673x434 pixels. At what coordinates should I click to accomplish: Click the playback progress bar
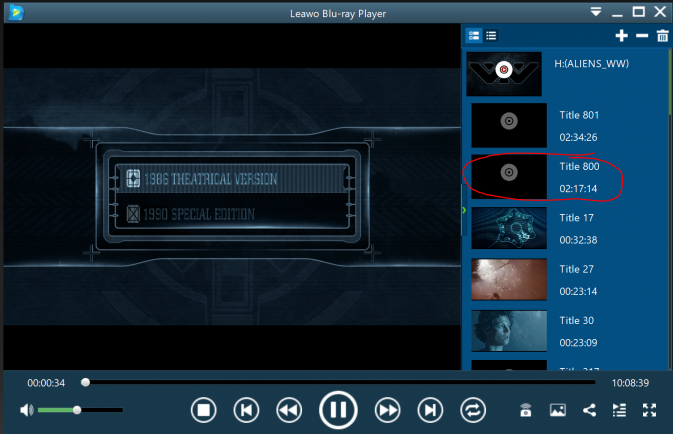pyautogui.click(x=338, y=382)
